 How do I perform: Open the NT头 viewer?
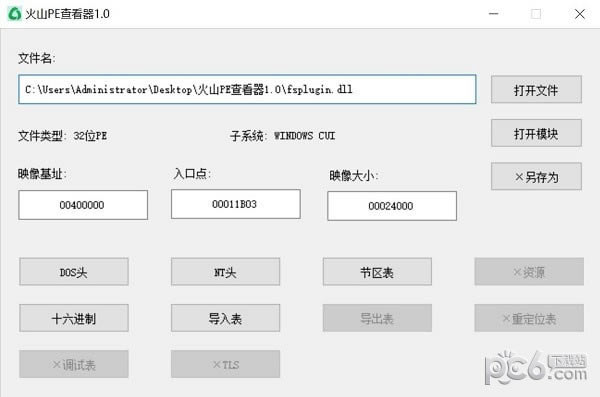(x=225, y=272)
